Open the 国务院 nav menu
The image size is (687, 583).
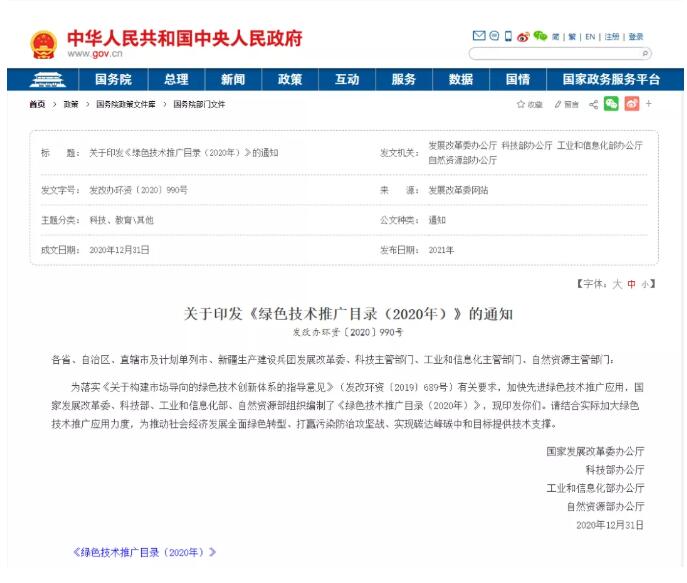point(113,79)
